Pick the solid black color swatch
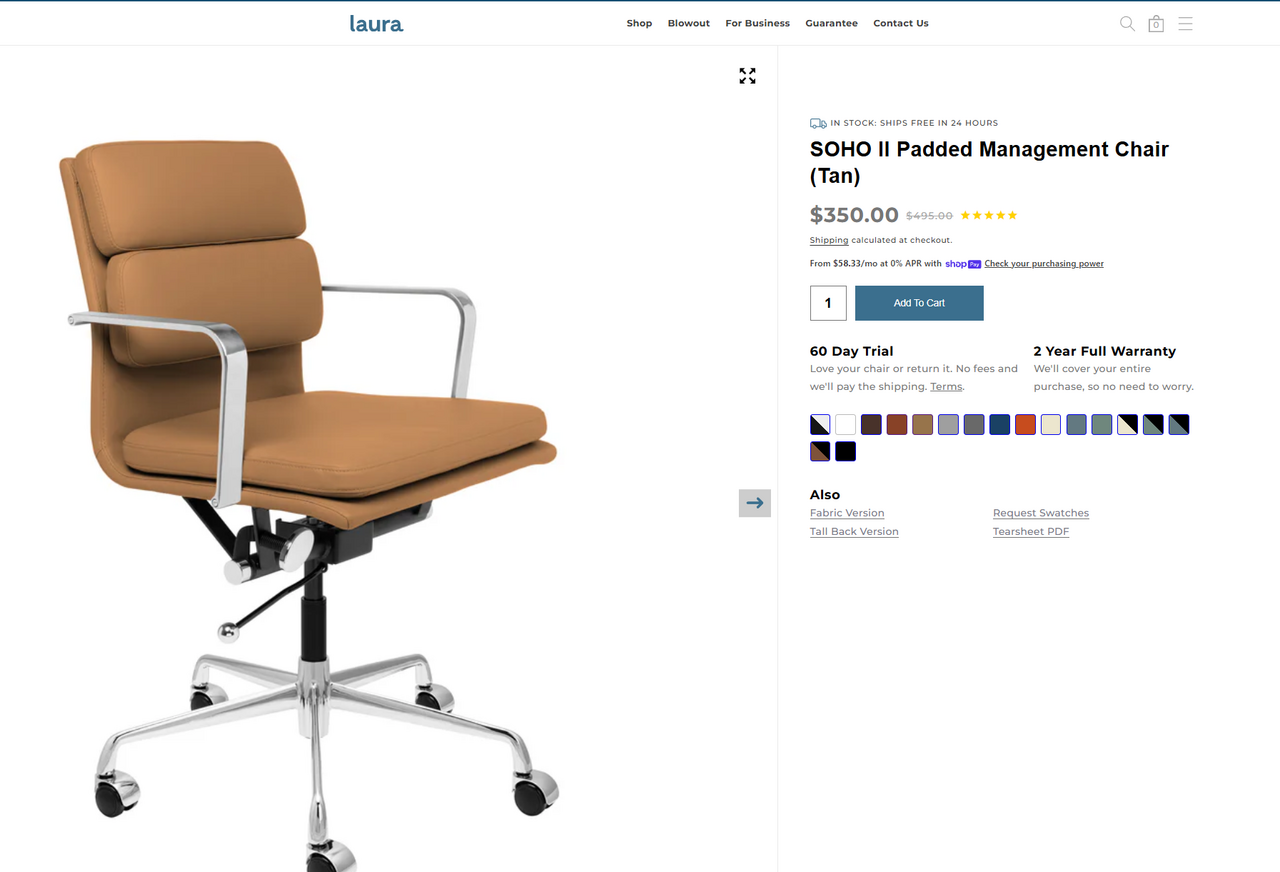Screen dimensions: 1280x872 click(x=846, y=451)
